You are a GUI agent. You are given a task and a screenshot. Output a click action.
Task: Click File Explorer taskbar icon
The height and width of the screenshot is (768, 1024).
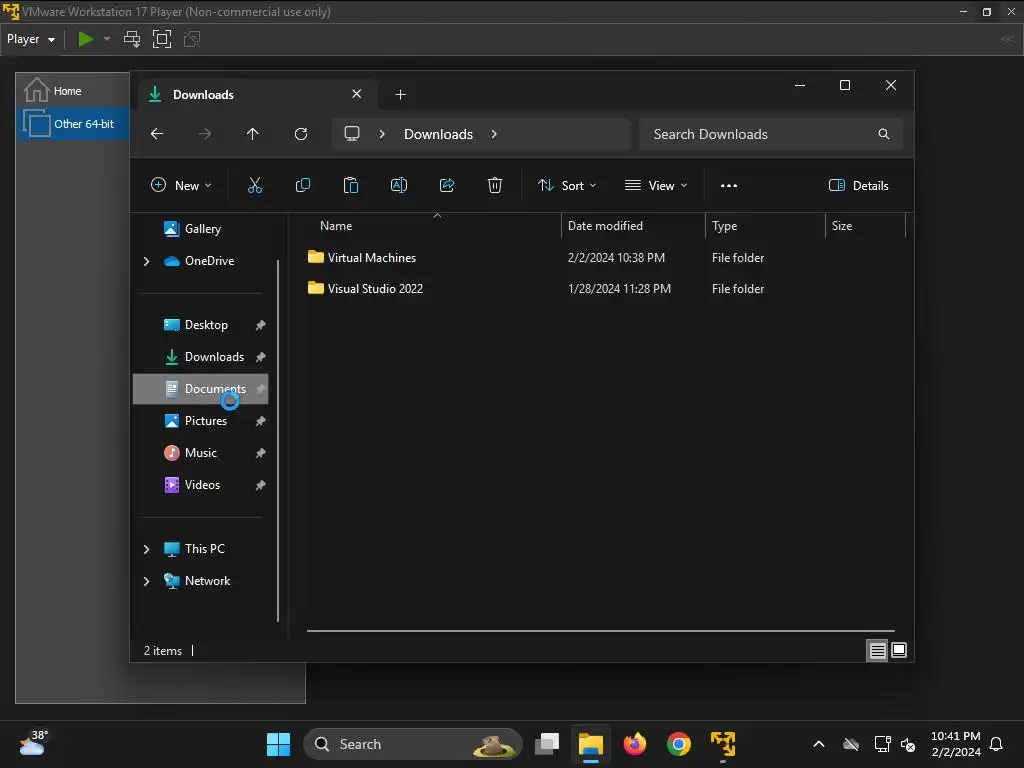[x=590, y=744]
